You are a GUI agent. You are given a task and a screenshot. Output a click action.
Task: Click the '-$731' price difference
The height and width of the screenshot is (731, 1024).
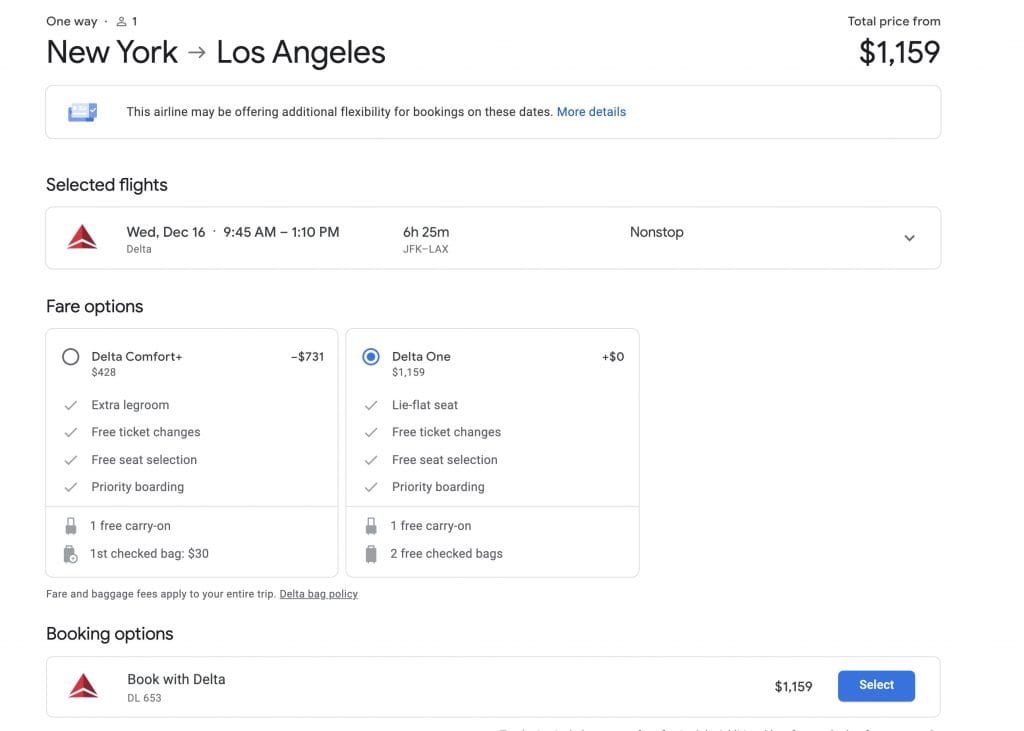[307, 357]
